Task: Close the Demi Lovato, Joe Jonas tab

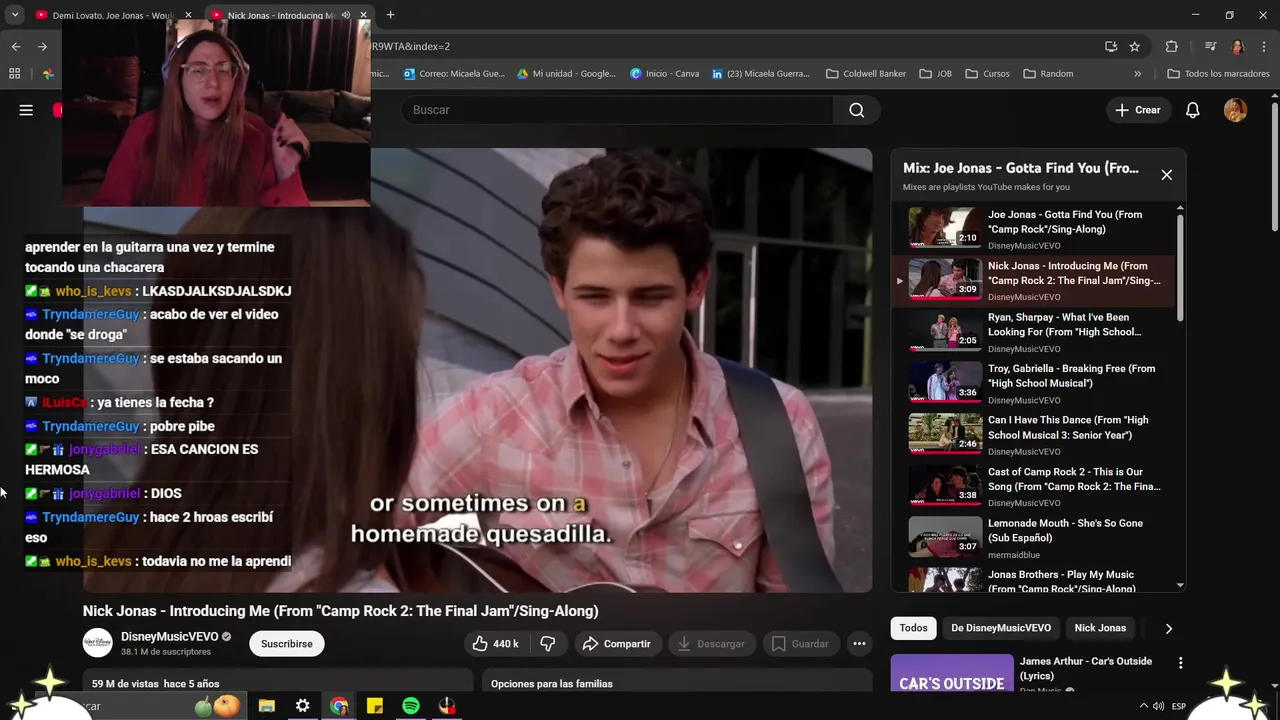Action: [188, 15]
